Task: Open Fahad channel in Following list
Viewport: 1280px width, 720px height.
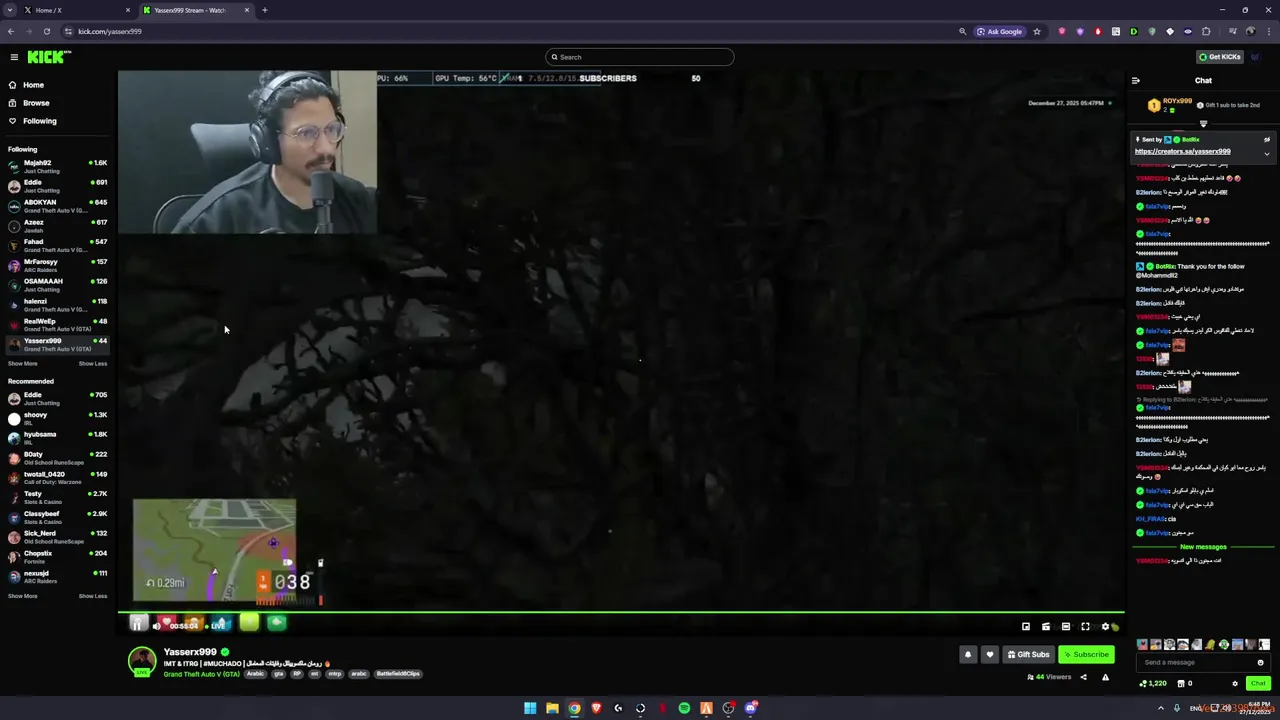Action: click(57, 245)
